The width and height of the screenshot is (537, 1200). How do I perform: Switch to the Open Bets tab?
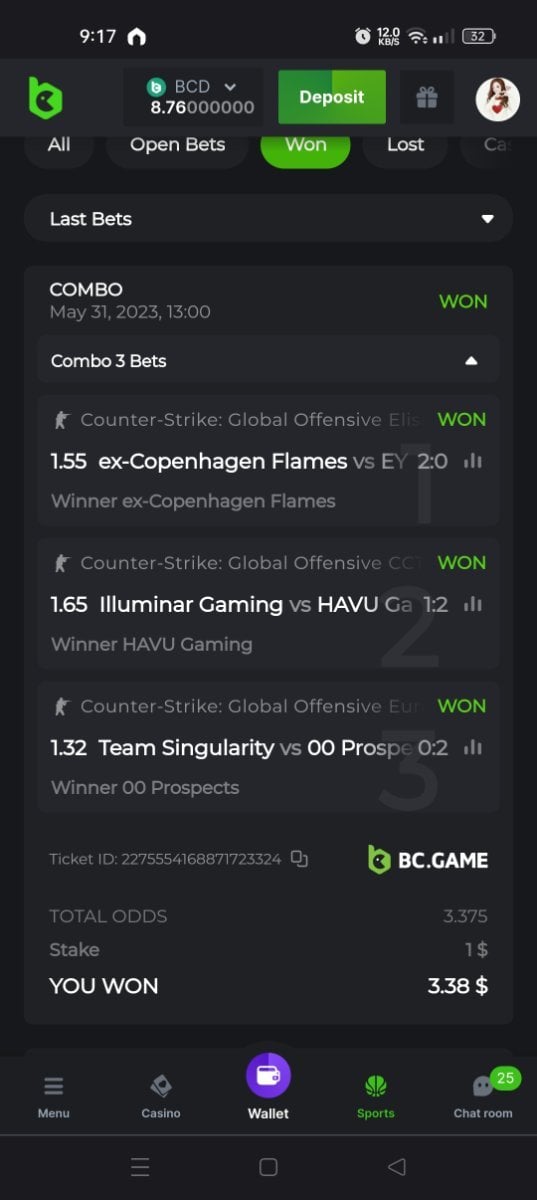177,144
